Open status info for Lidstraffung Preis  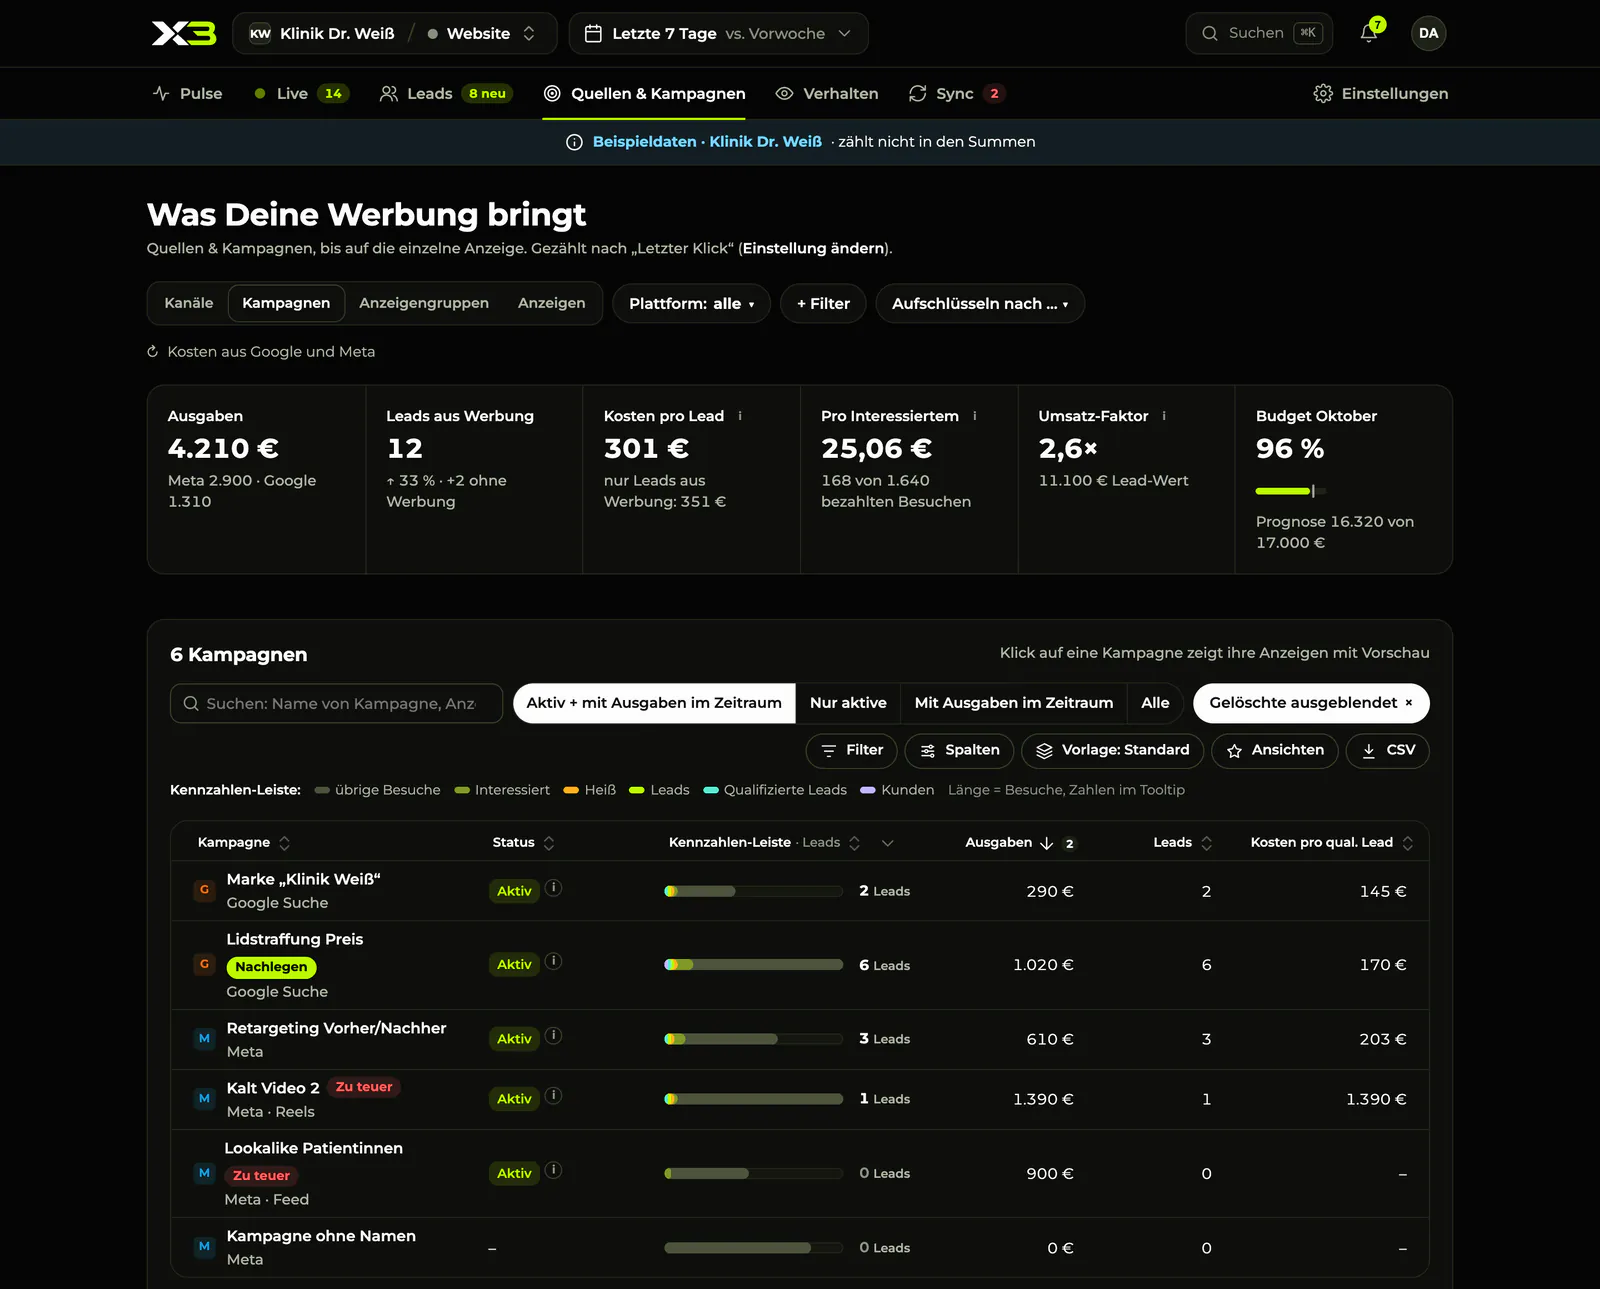(x=553, y=961)
